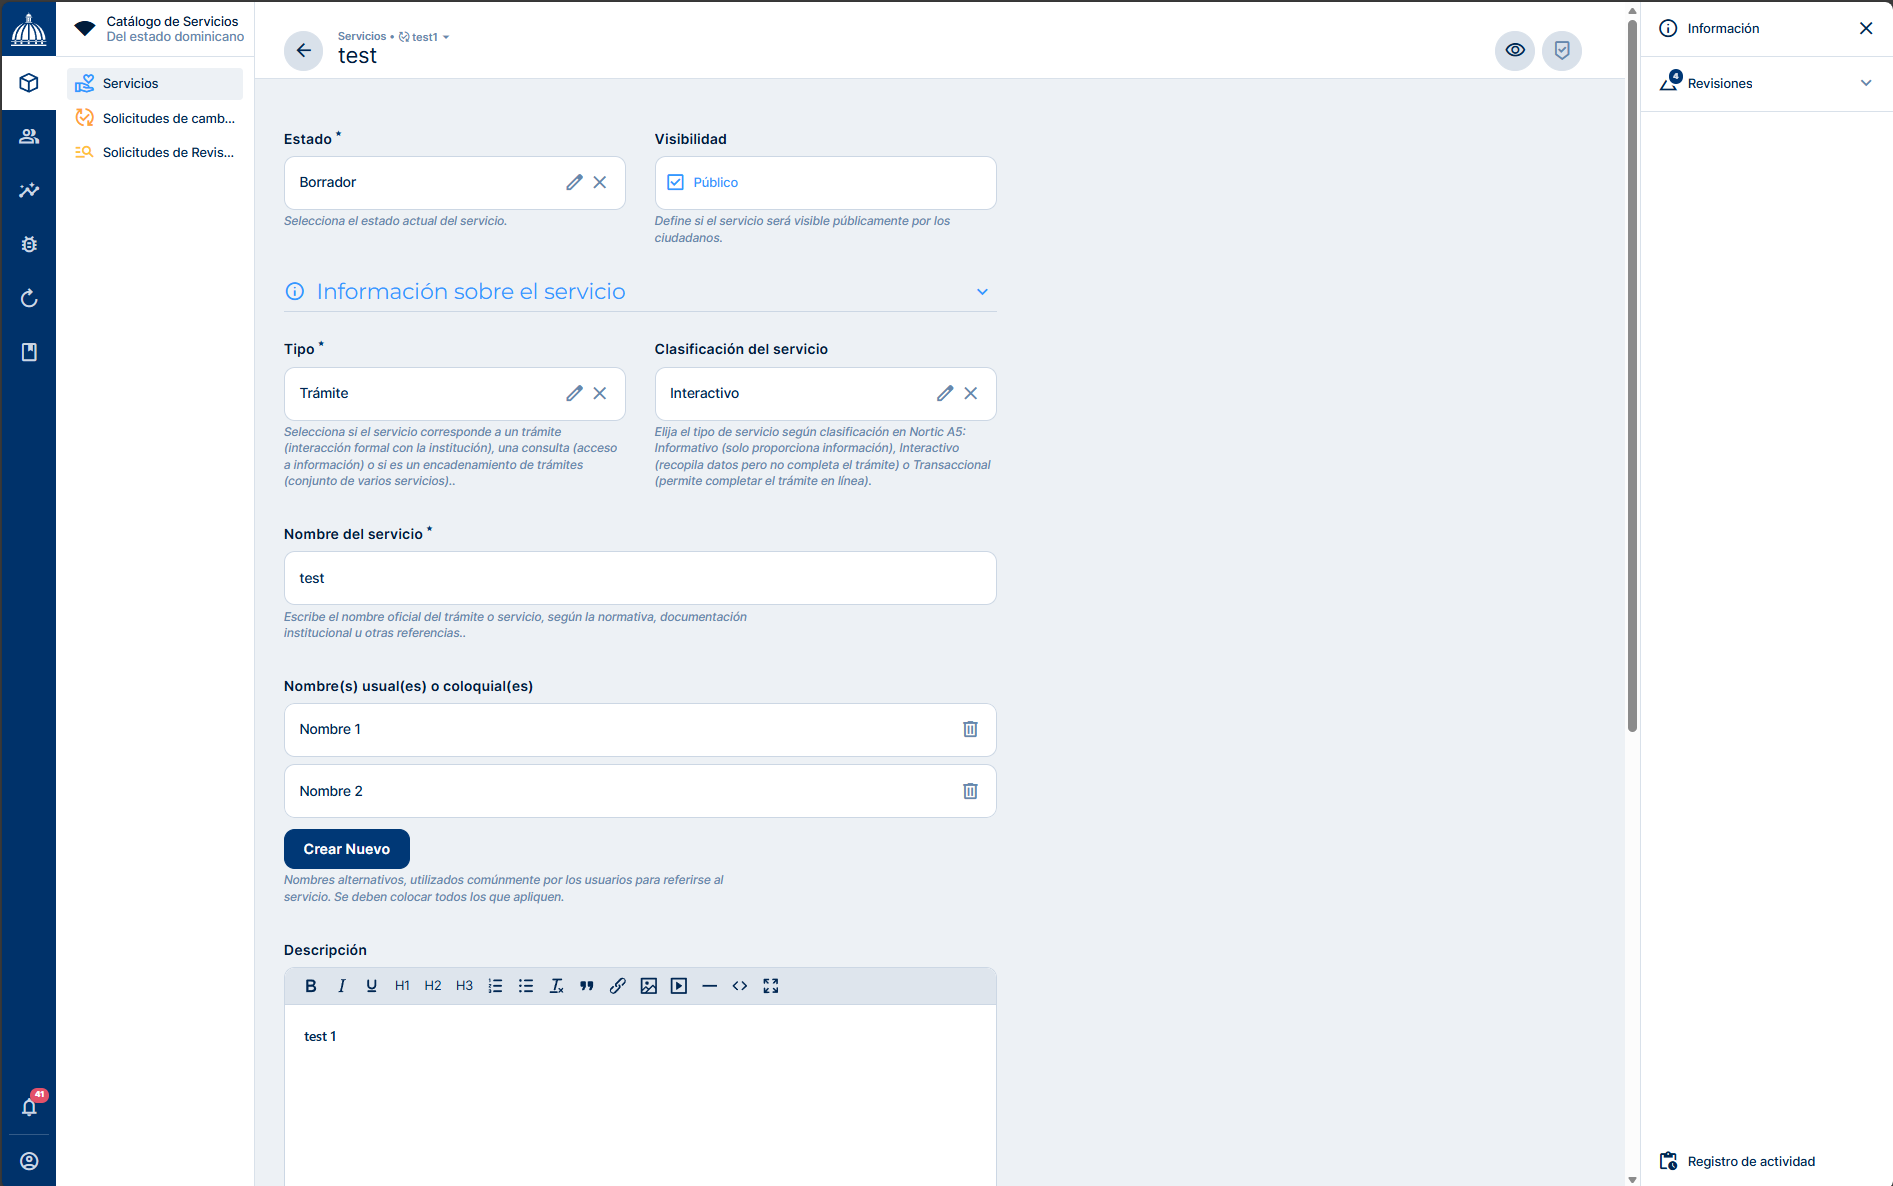Viewport: 1893px width, 1186px height.
Task: Click the Crear Nuevo button
Action: 346,849
